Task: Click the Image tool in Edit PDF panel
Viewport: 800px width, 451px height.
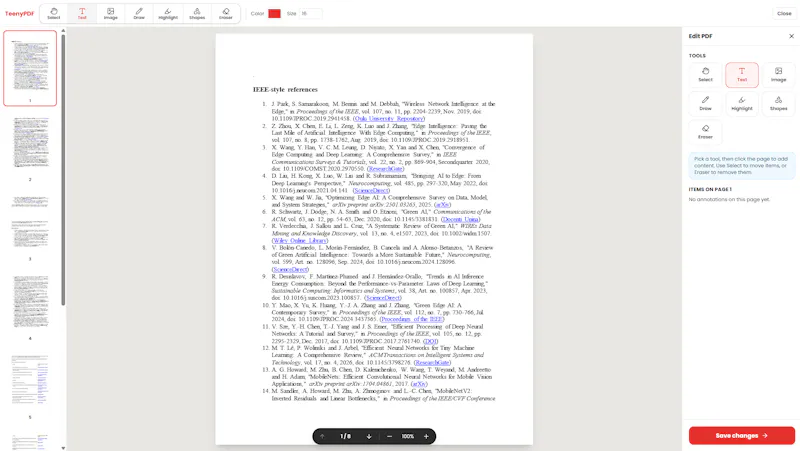Action: pyautogui.click(x=778, y=74)
